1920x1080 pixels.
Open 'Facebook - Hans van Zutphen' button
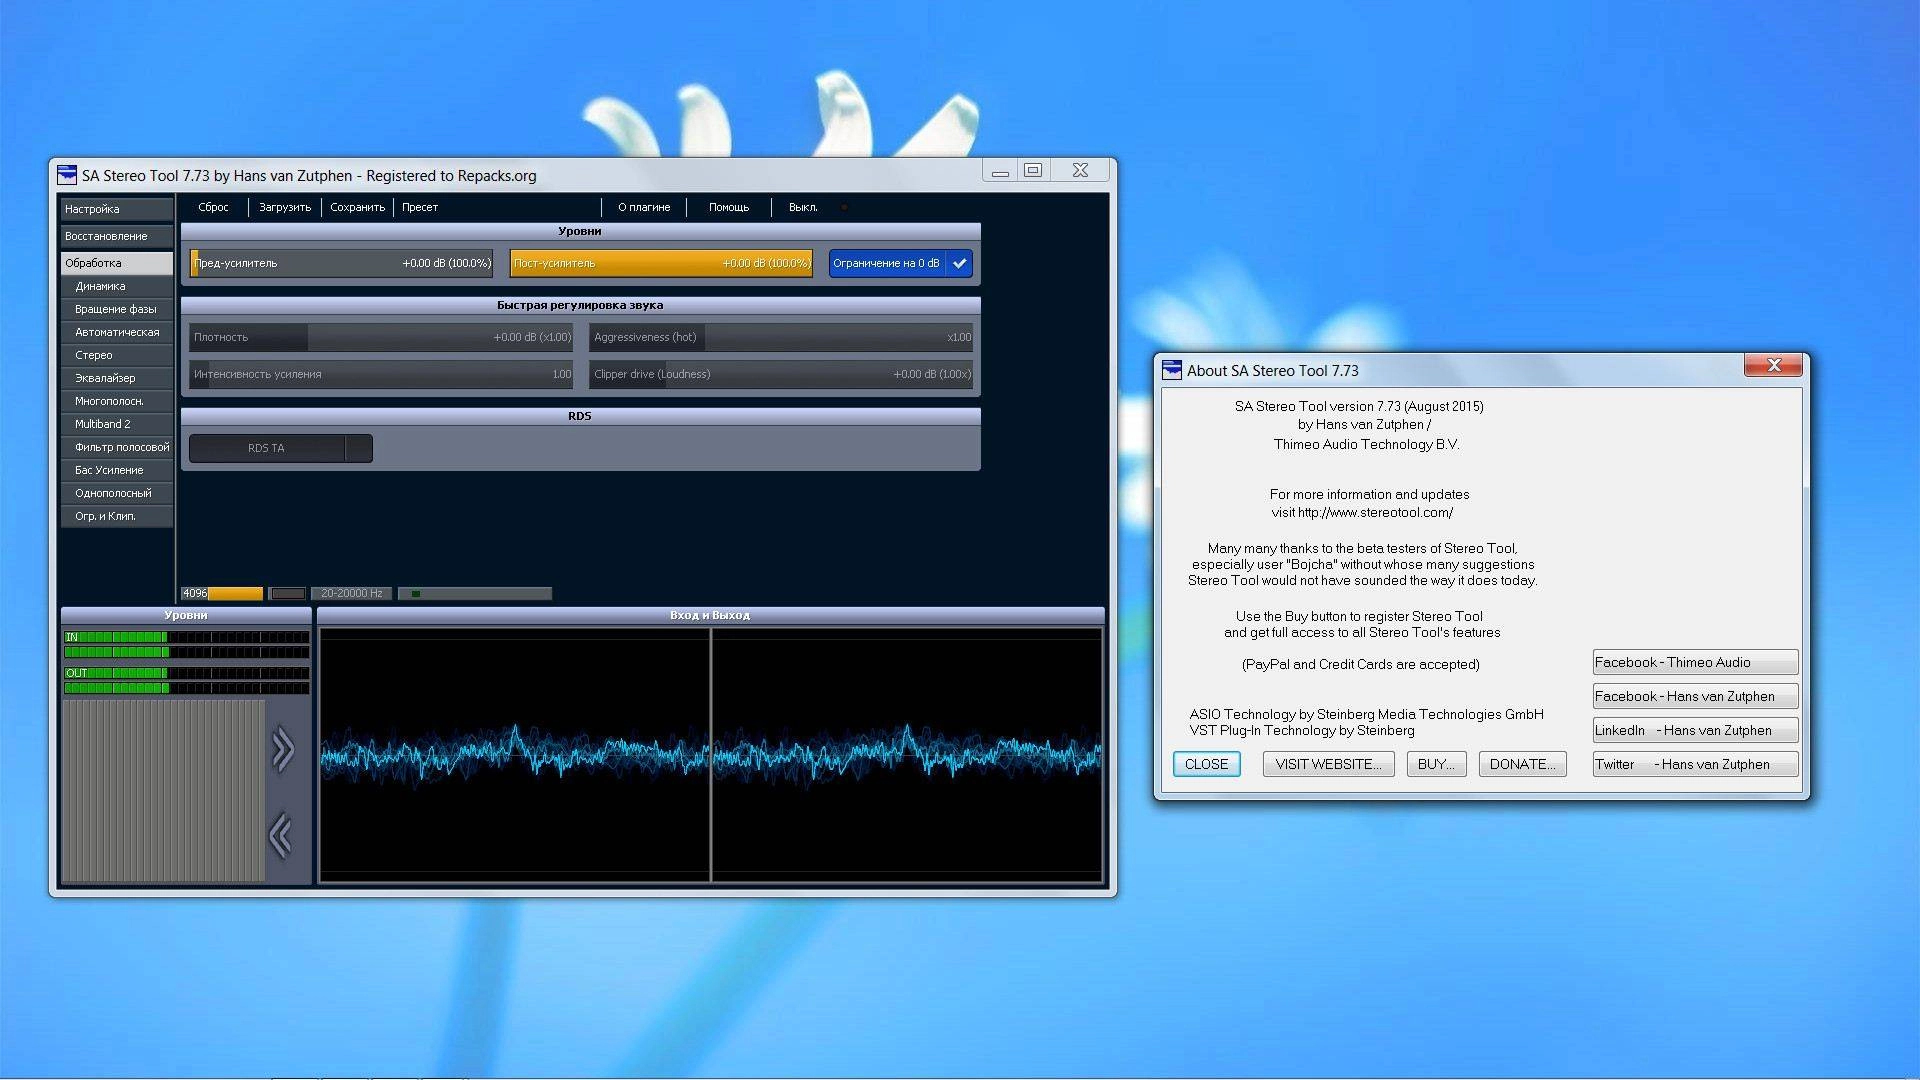point(1695,696)
